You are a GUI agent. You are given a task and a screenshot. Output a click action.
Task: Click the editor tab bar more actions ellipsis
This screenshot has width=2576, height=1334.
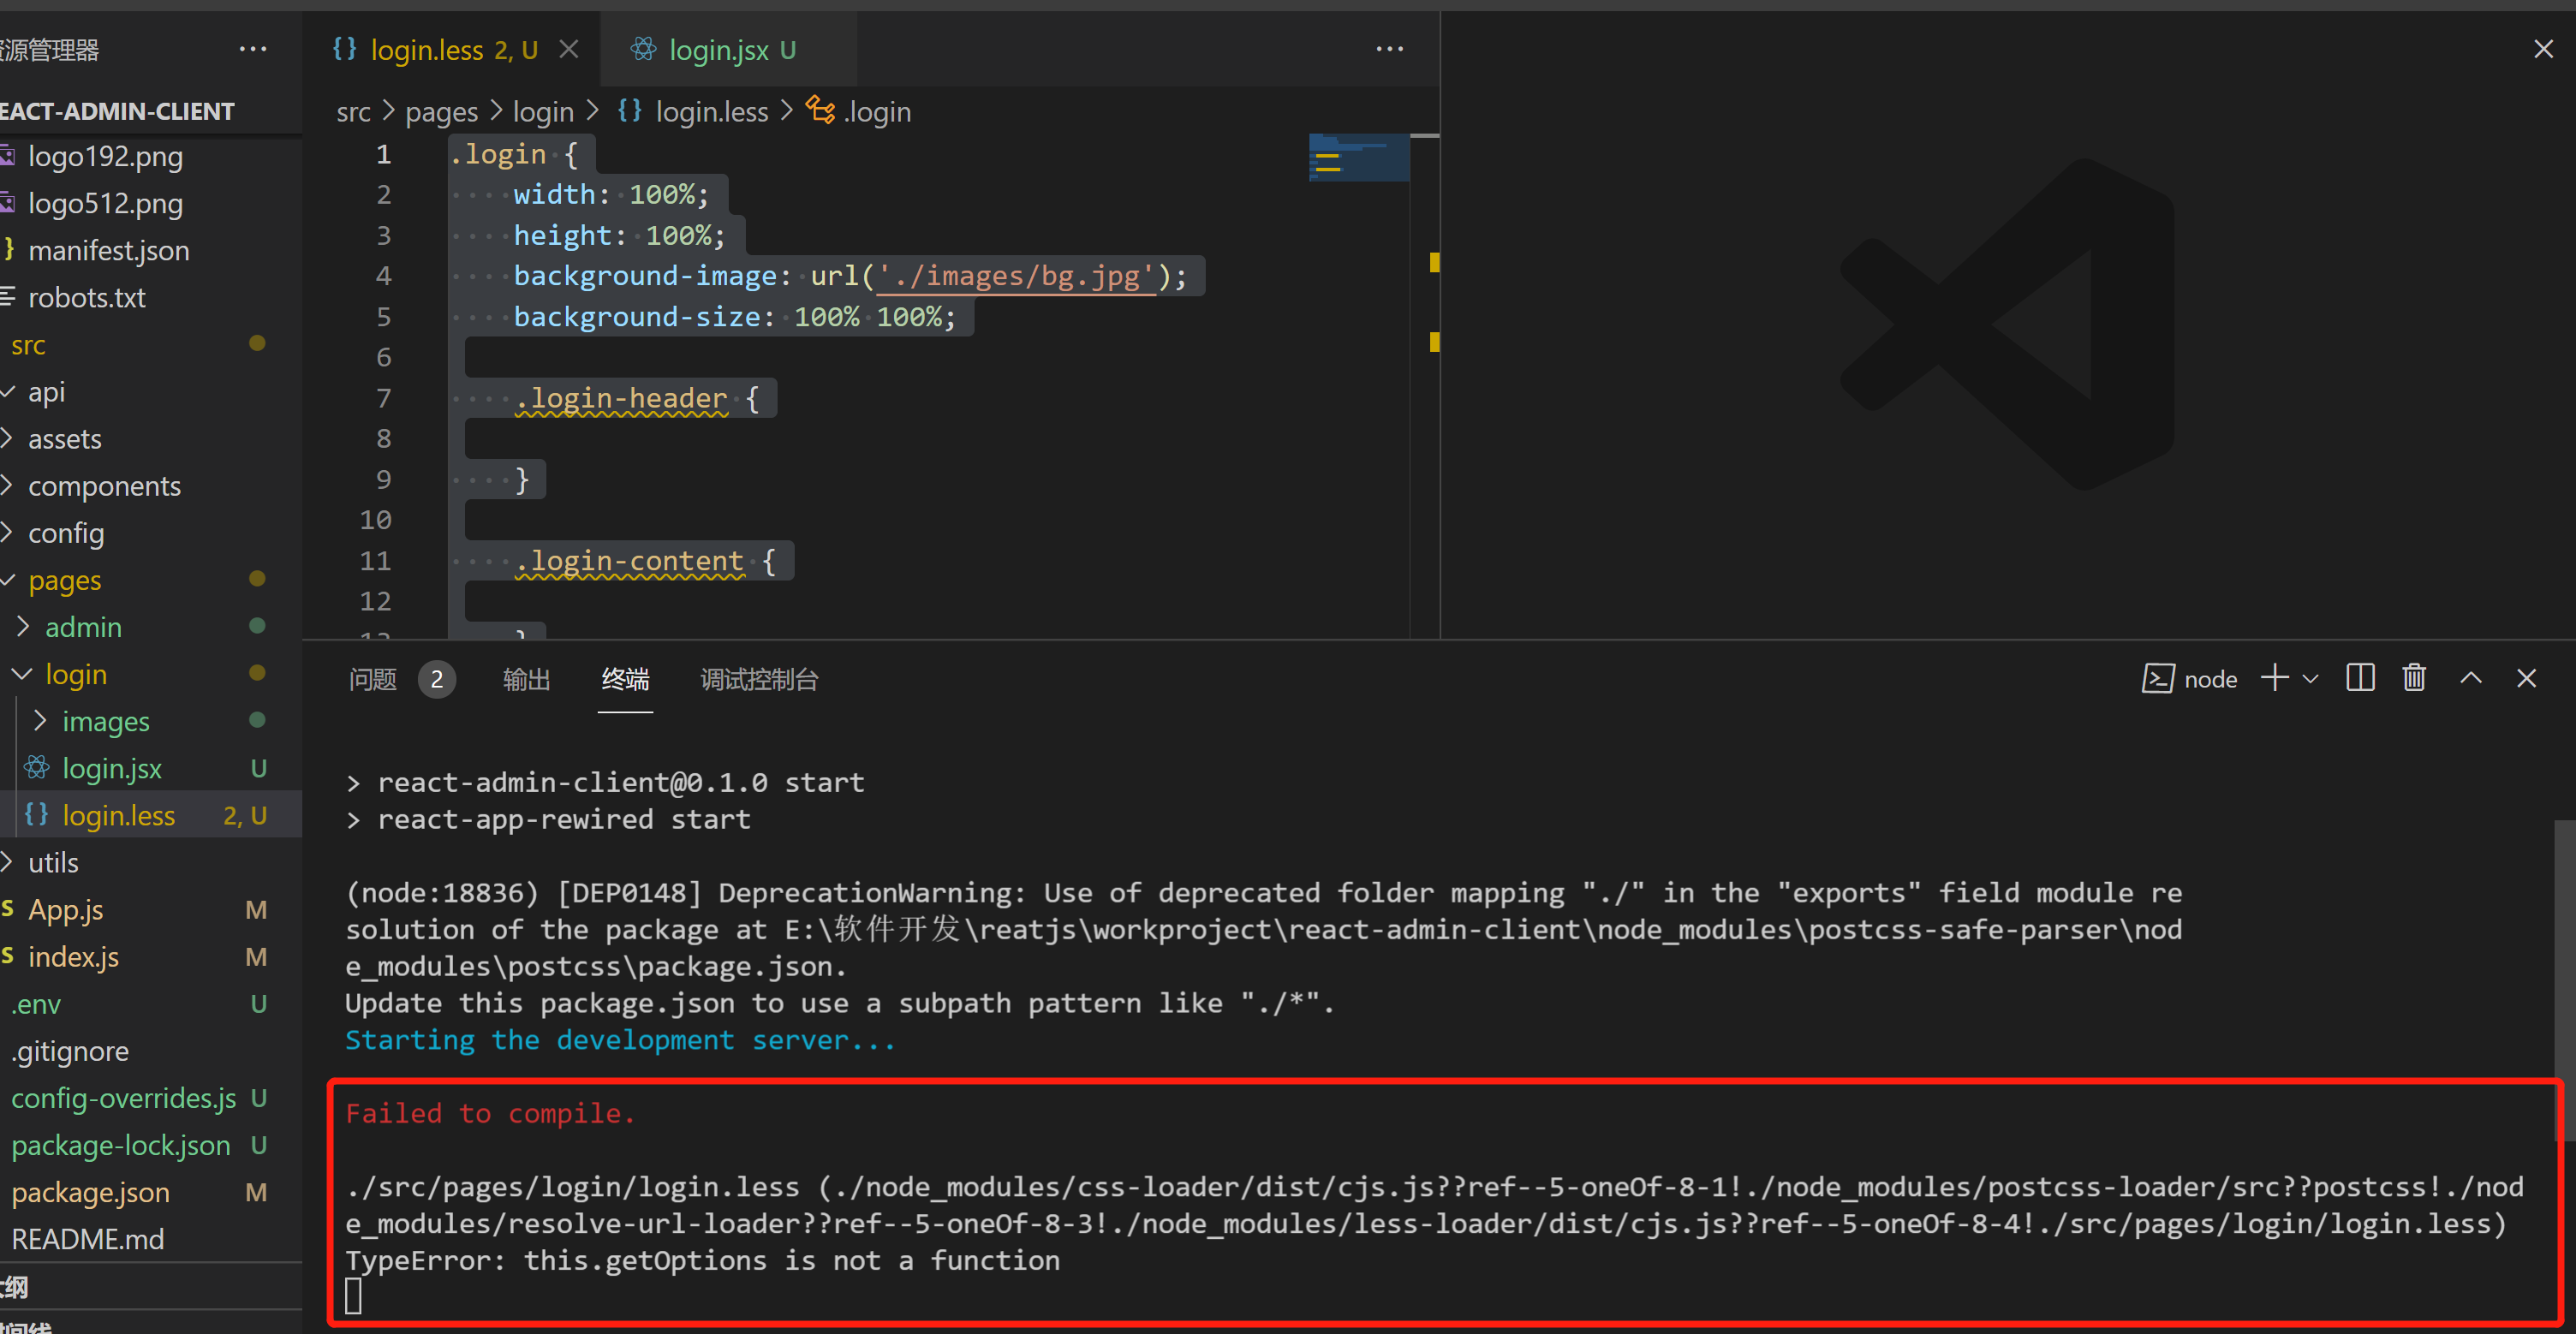[1389, 49]
